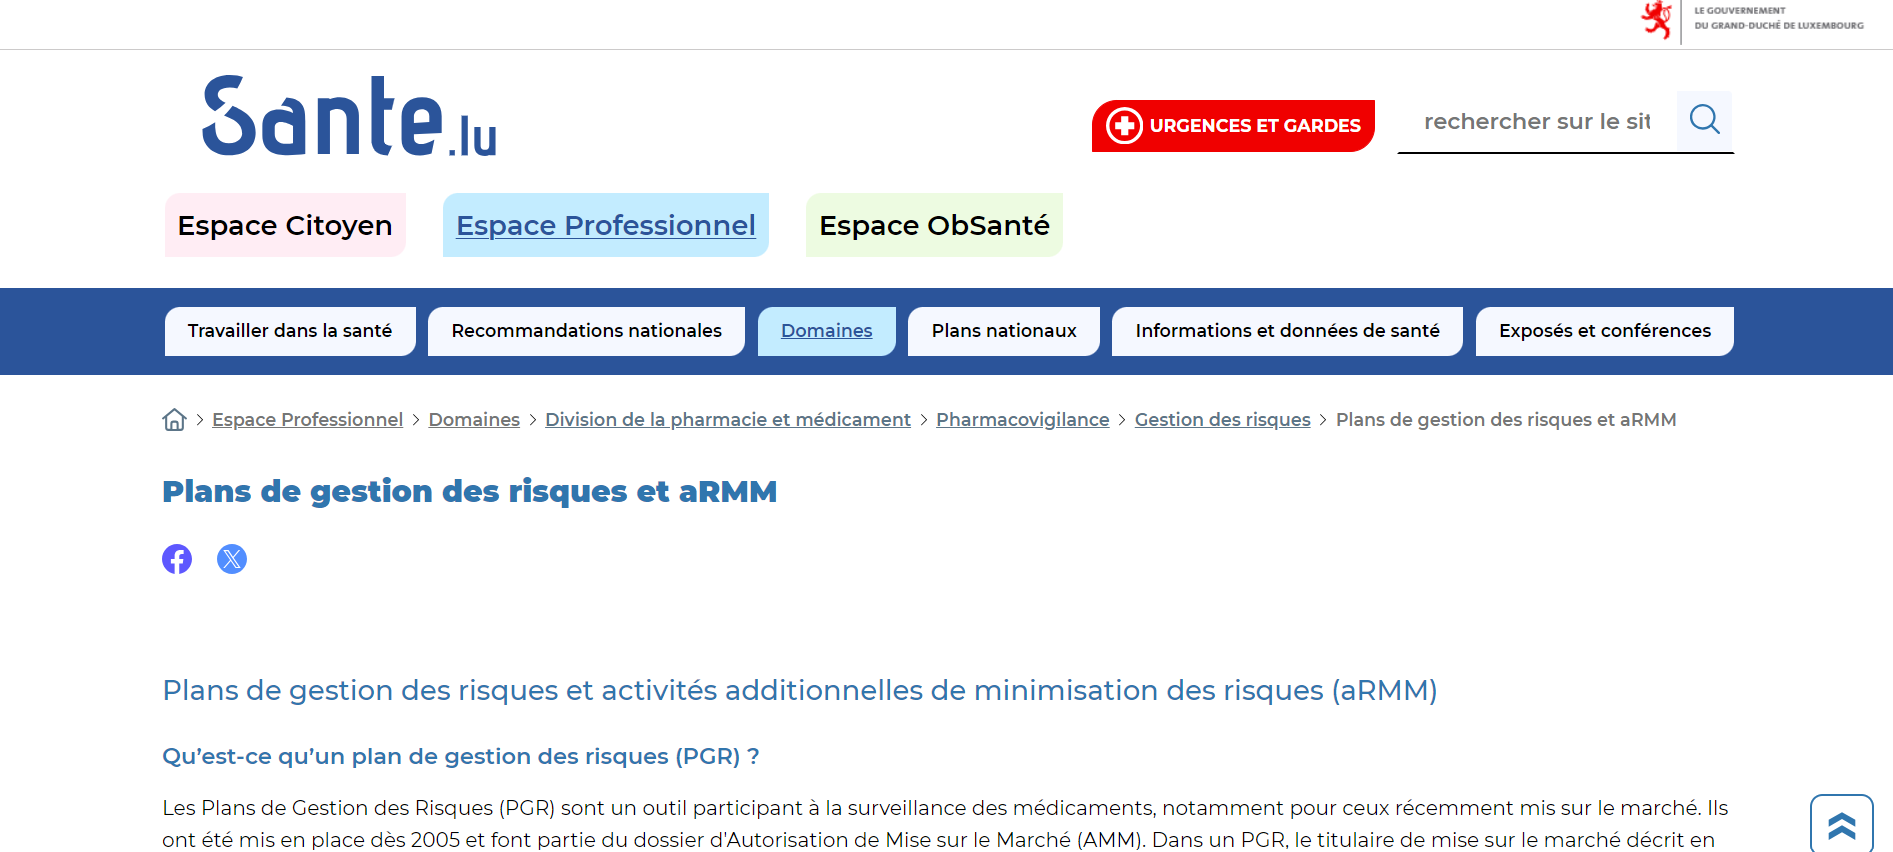Image resolution: width=1893 pixels, height=852 pixels.
Task: Open the Sante.lu logo homepage
Action: (349, 116)
